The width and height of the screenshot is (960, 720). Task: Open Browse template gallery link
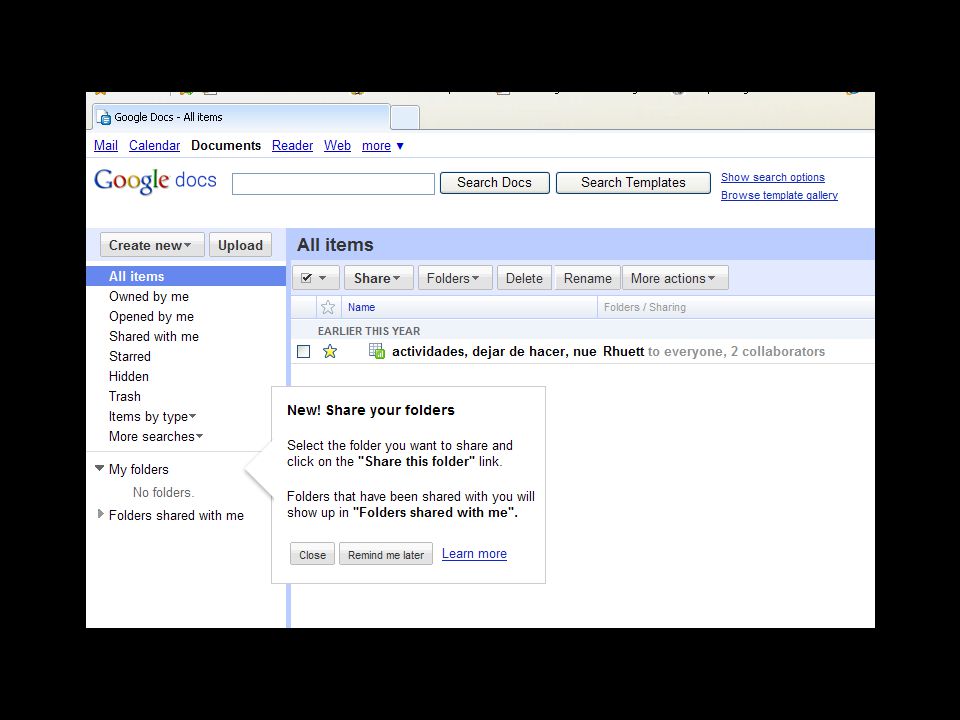tap(779, 195)
